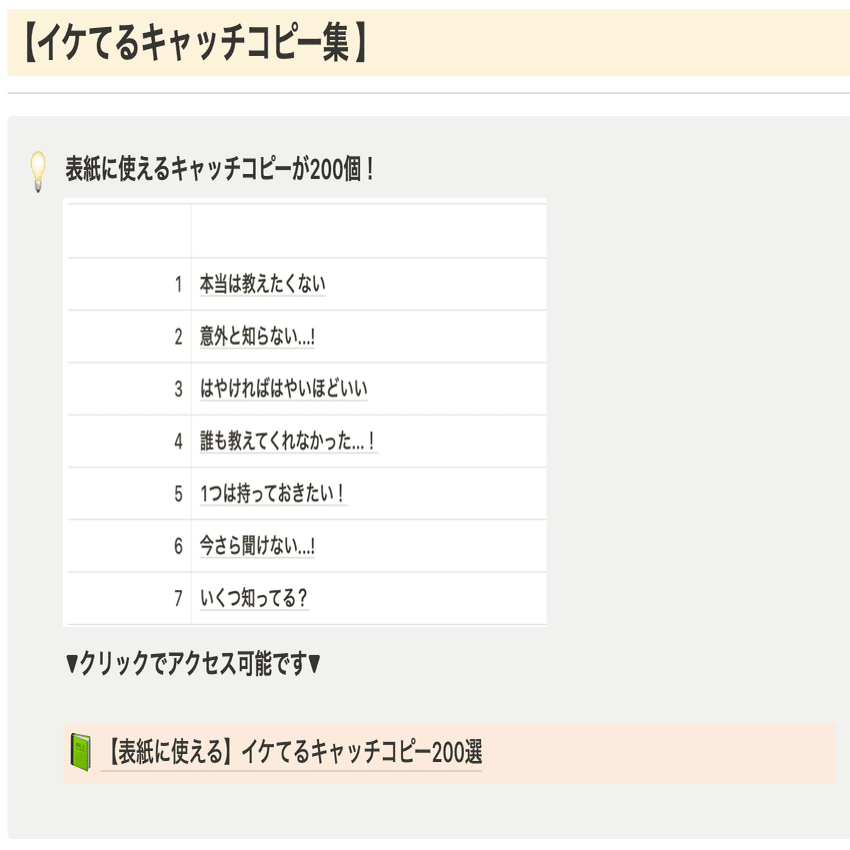Open the 意外と知らない...! link
Screen dimensions: 850x850
257,337
